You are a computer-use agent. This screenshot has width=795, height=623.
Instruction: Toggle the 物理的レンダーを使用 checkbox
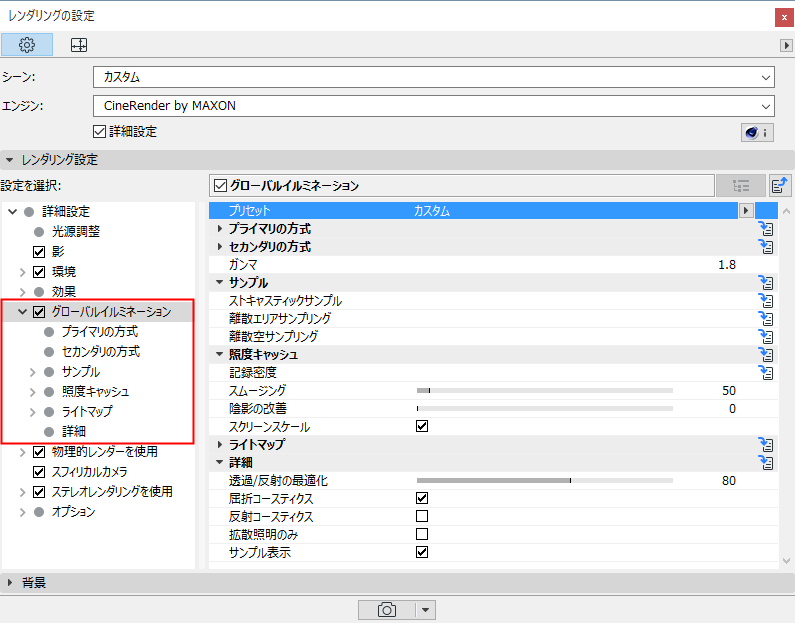click(x=39, y=452)
